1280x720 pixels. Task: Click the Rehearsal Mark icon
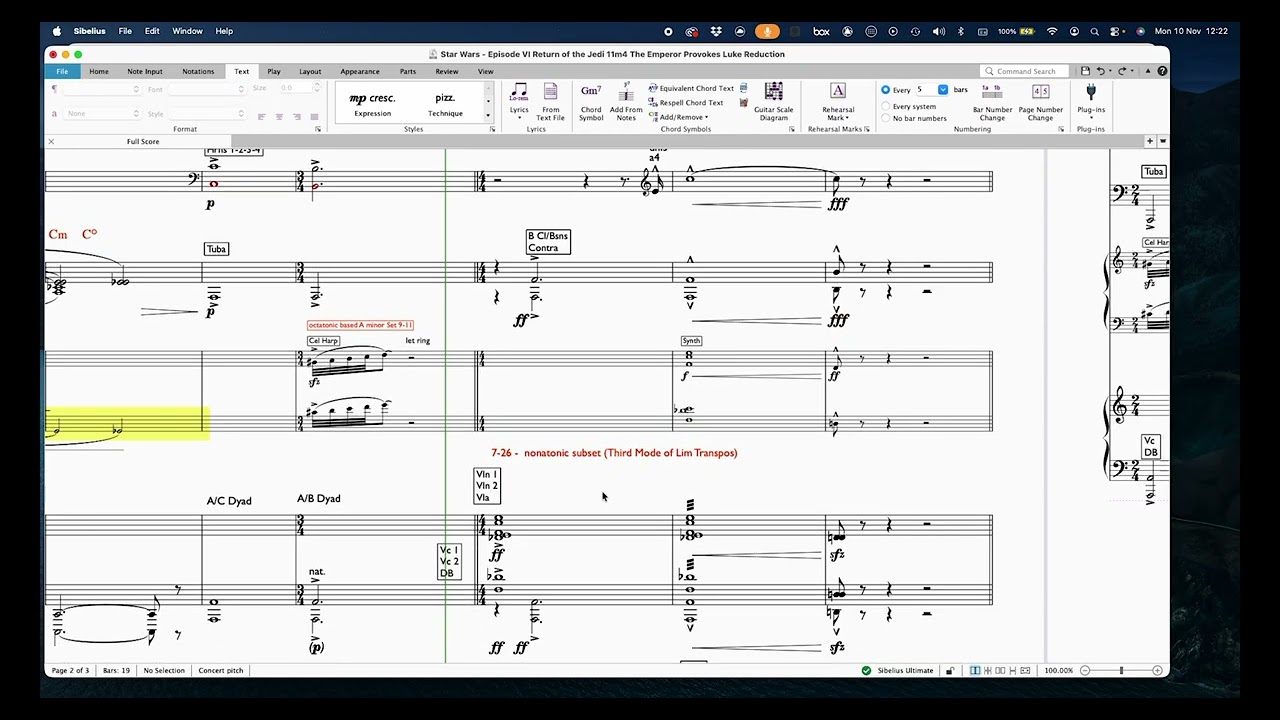(x=838, y=92)
